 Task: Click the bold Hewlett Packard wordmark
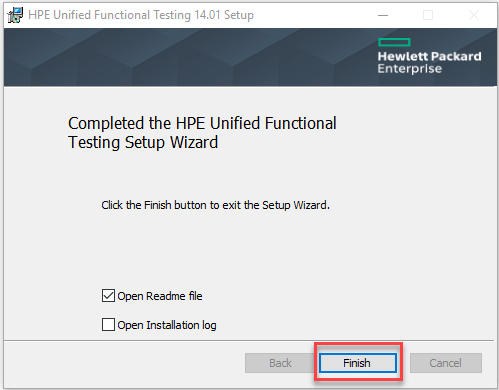429,56
